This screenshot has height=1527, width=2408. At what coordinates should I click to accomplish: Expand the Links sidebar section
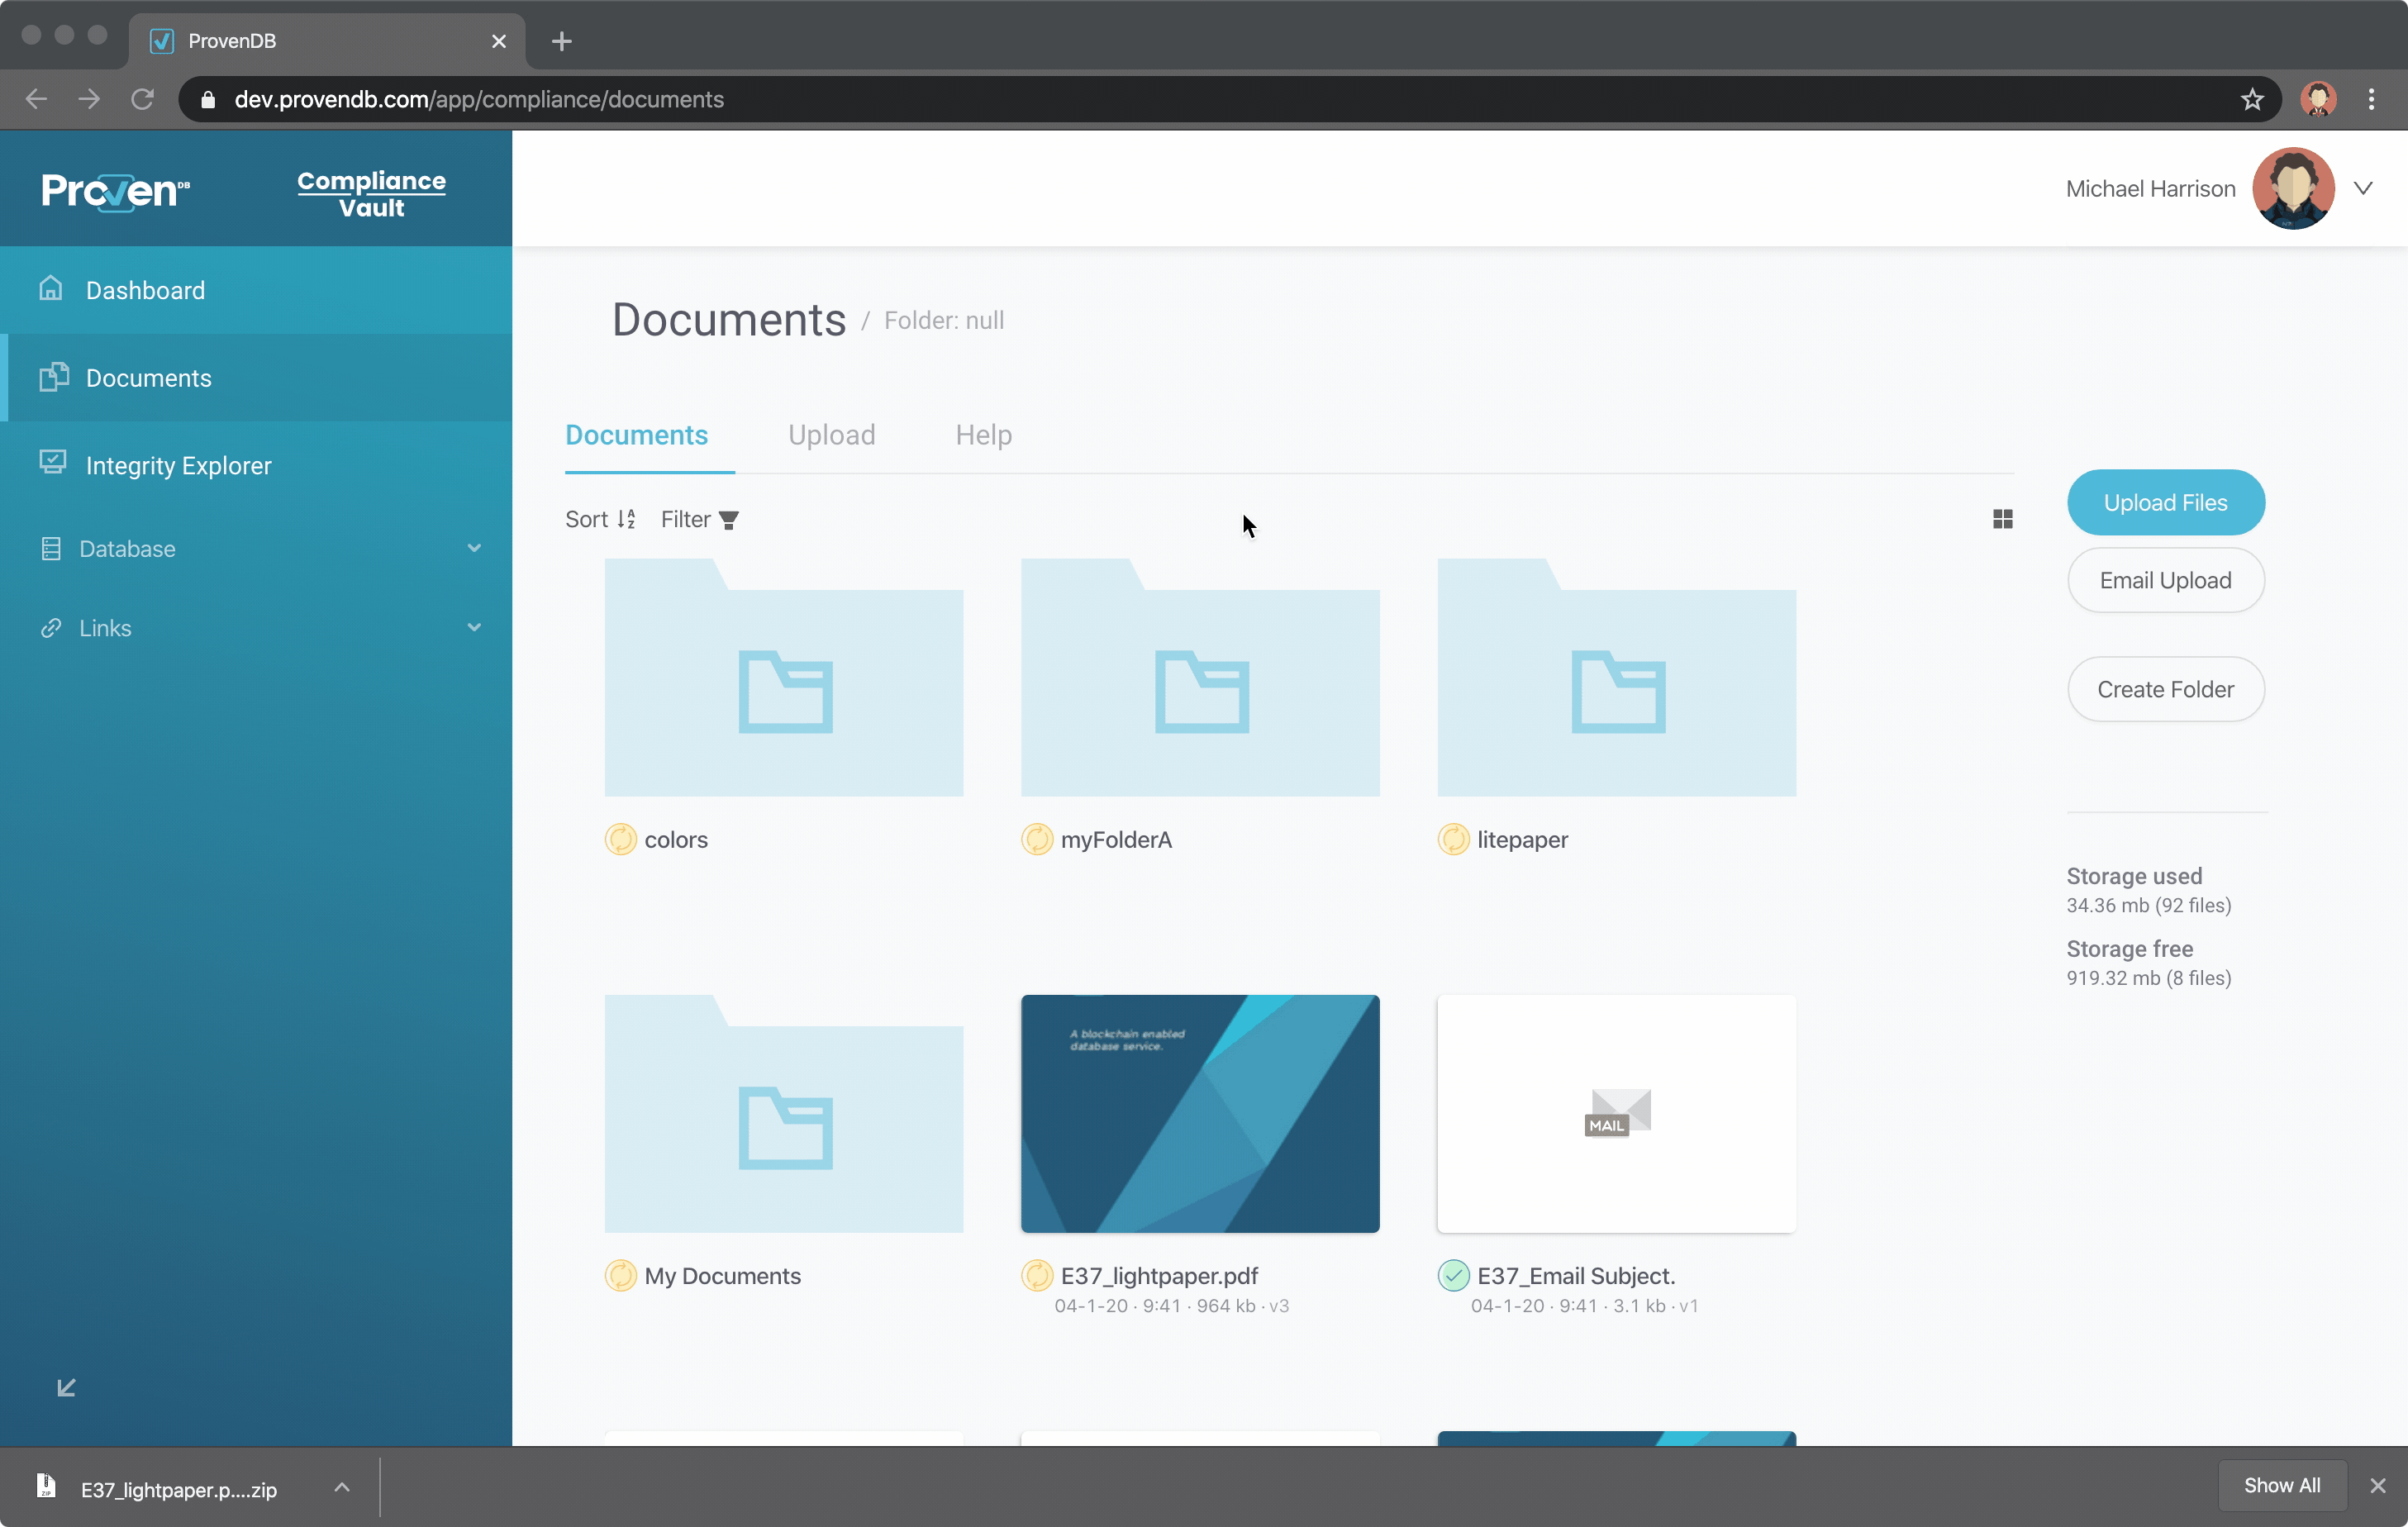point(474,628)
